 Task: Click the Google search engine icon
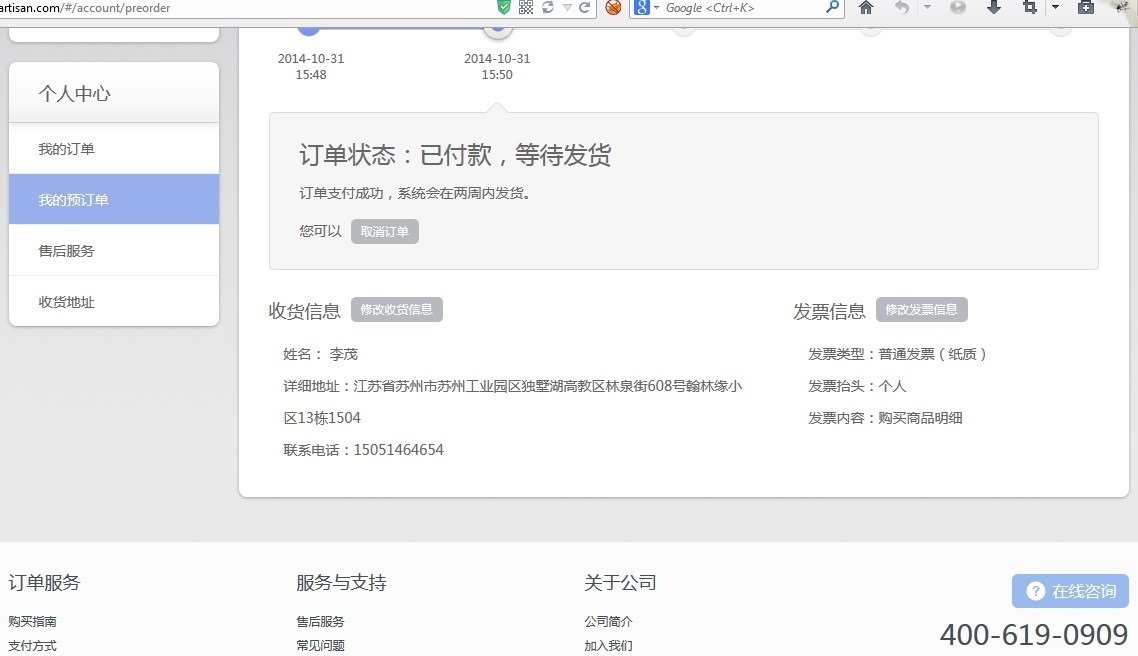point(642,7)
